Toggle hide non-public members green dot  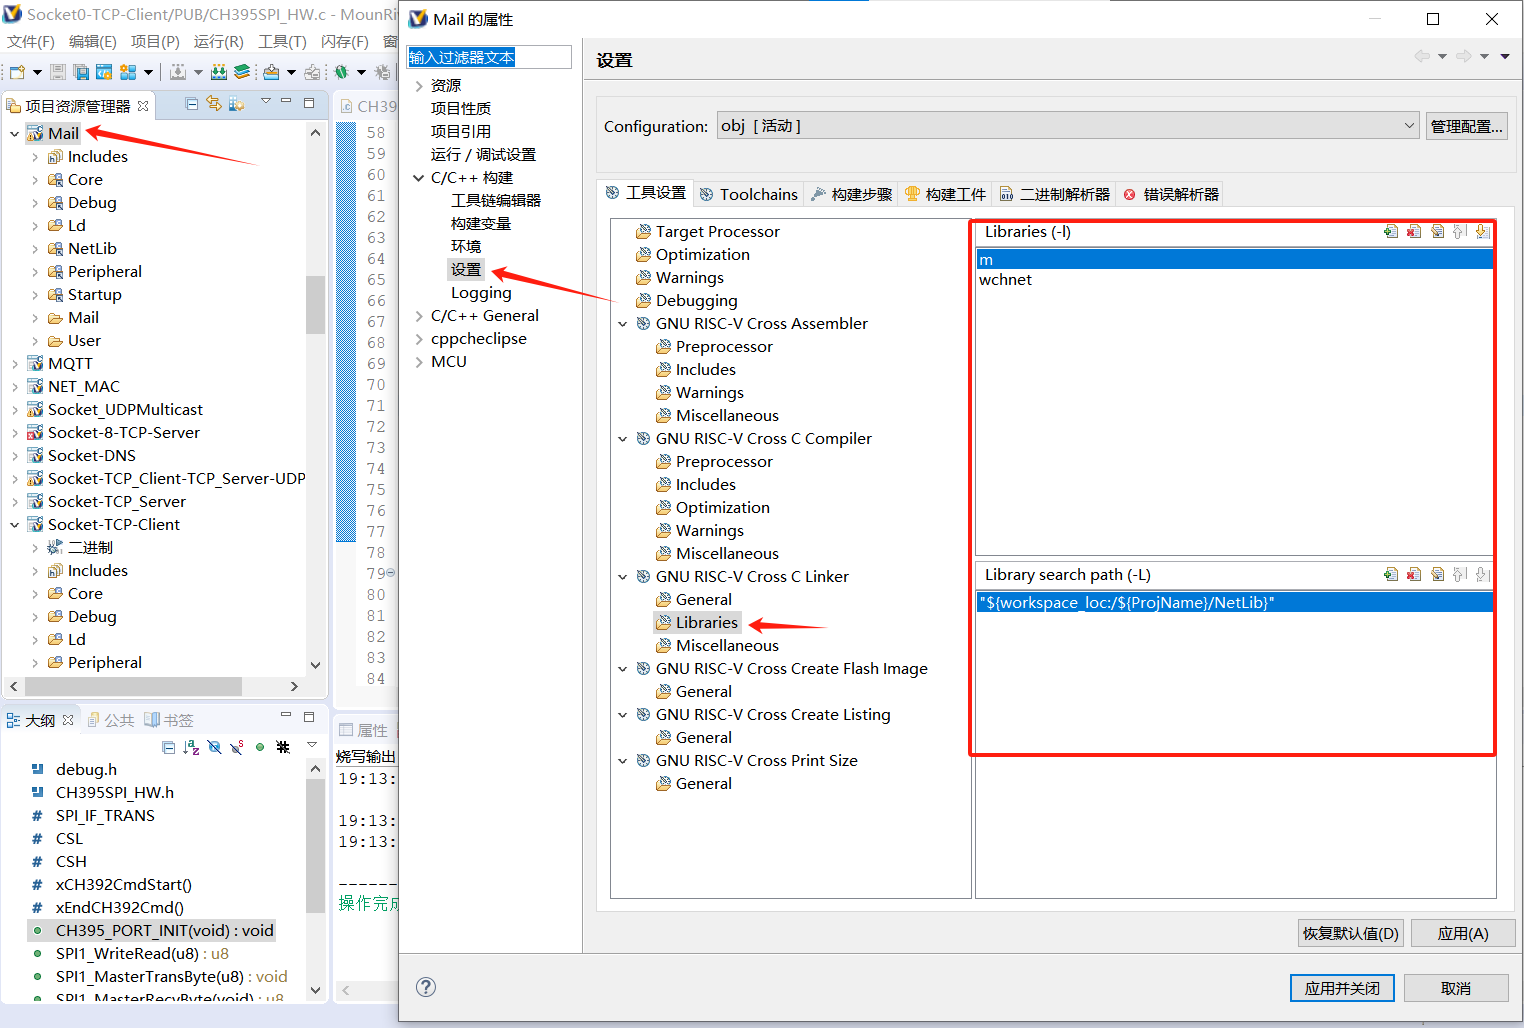pos(260,747)
